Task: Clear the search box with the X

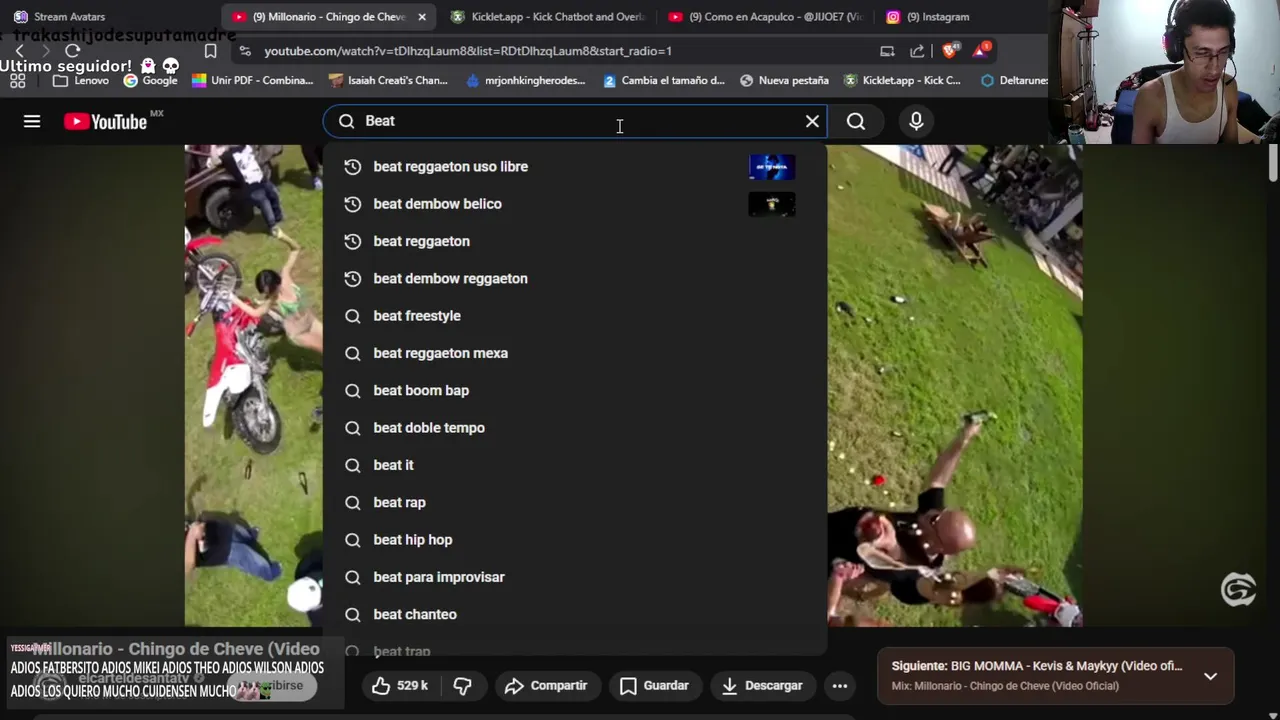Action: pyautogui.click(x=812, y=121)
